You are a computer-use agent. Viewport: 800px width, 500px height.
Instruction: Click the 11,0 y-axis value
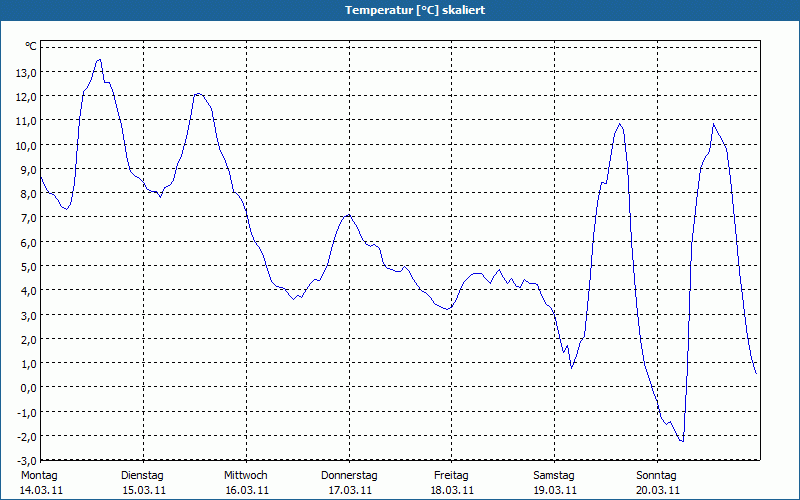point(26,121)
